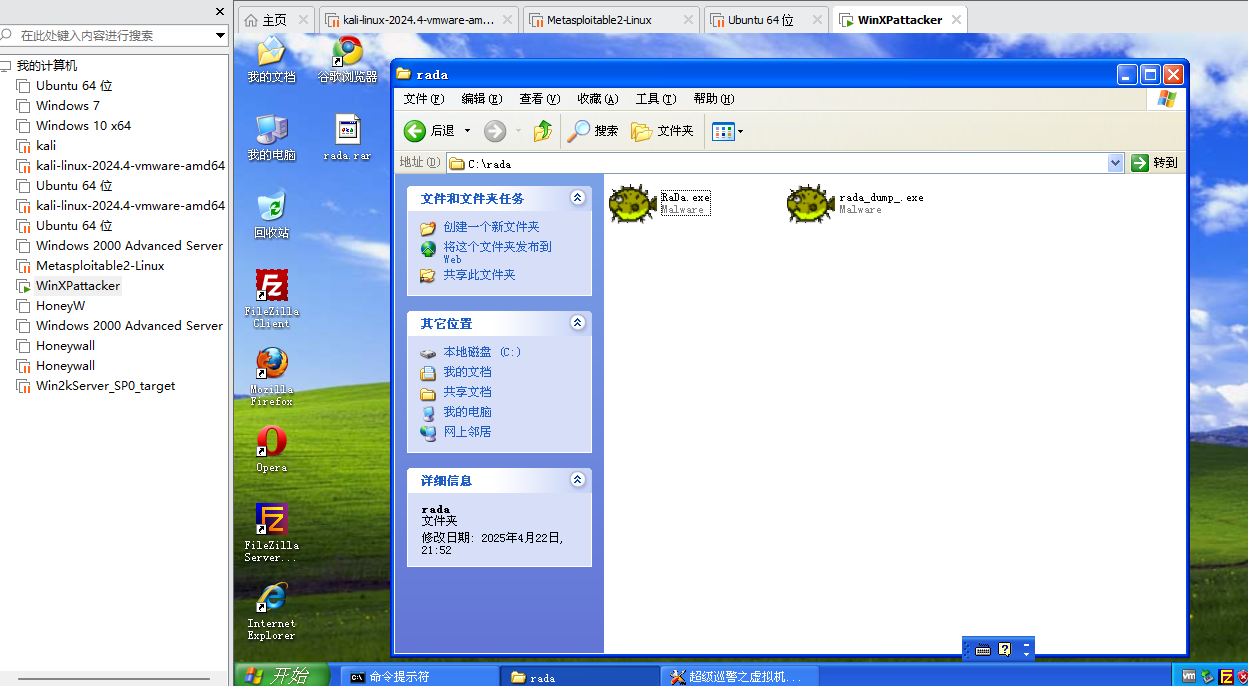Open the VM library search dropdown

[221, 35]
